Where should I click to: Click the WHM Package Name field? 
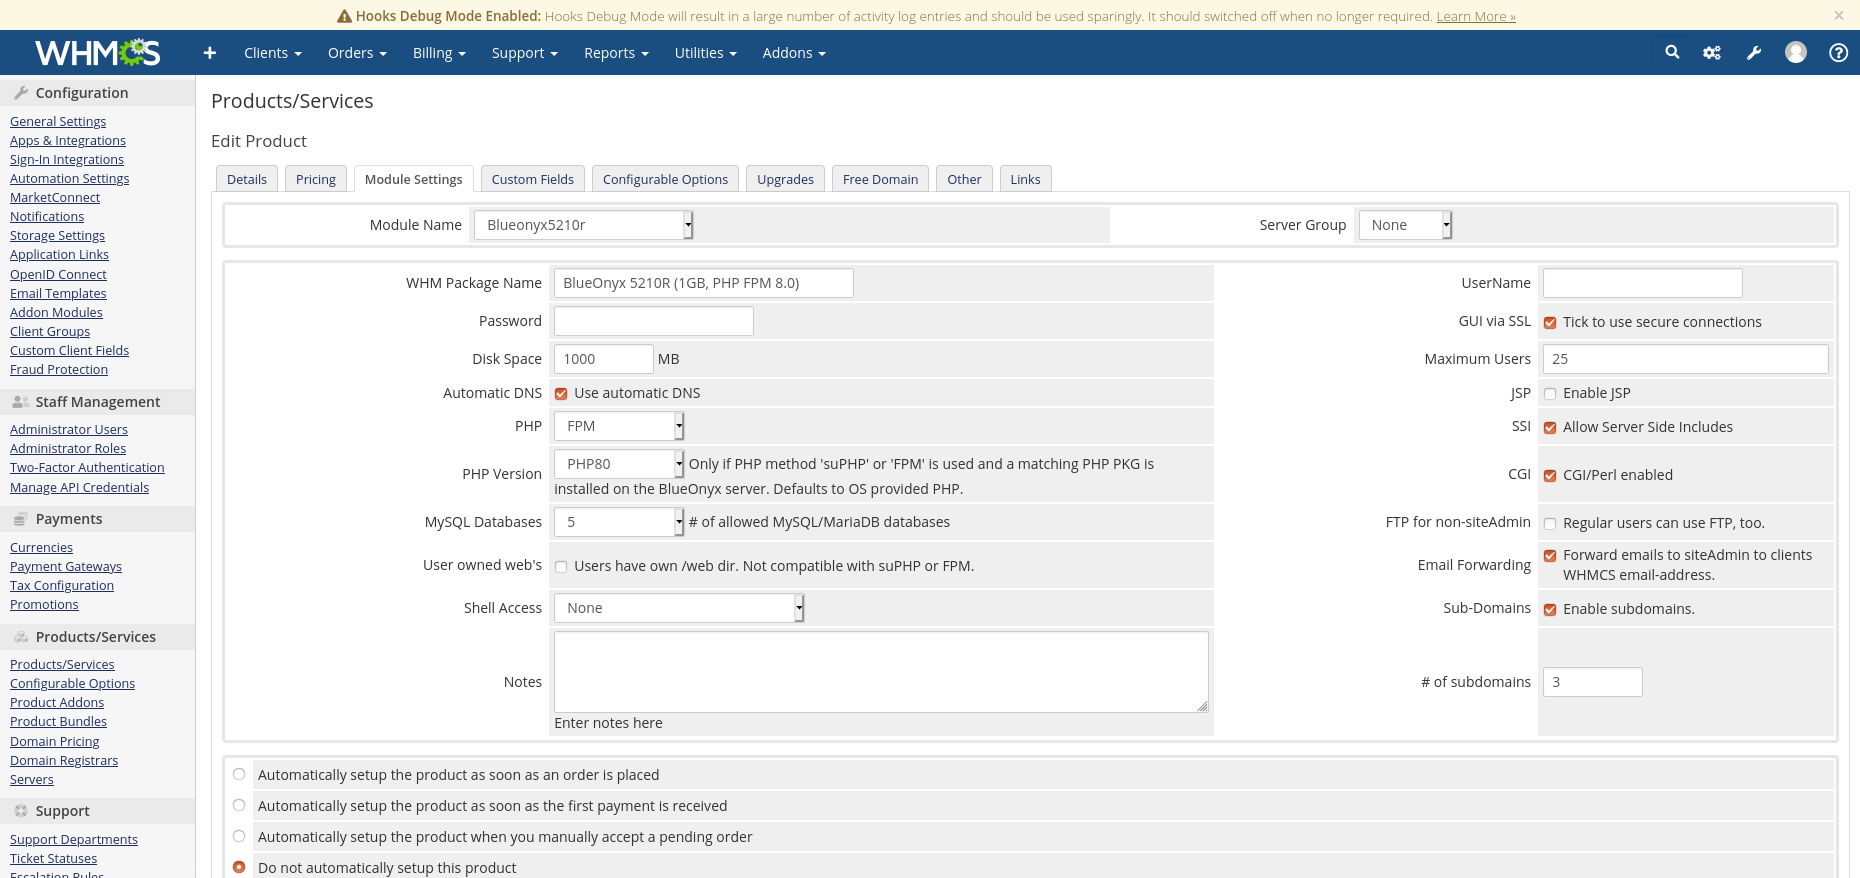(704, 283)
